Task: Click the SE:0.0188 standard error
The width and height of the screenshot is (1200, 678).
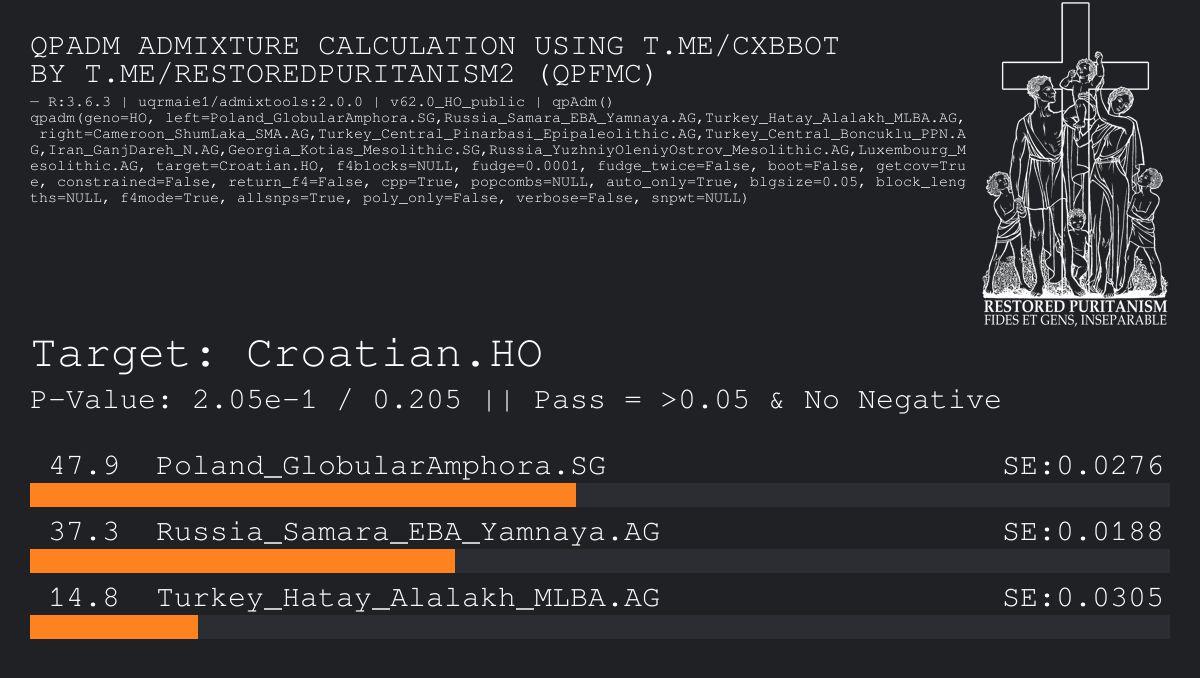Action: point(1083,532)
